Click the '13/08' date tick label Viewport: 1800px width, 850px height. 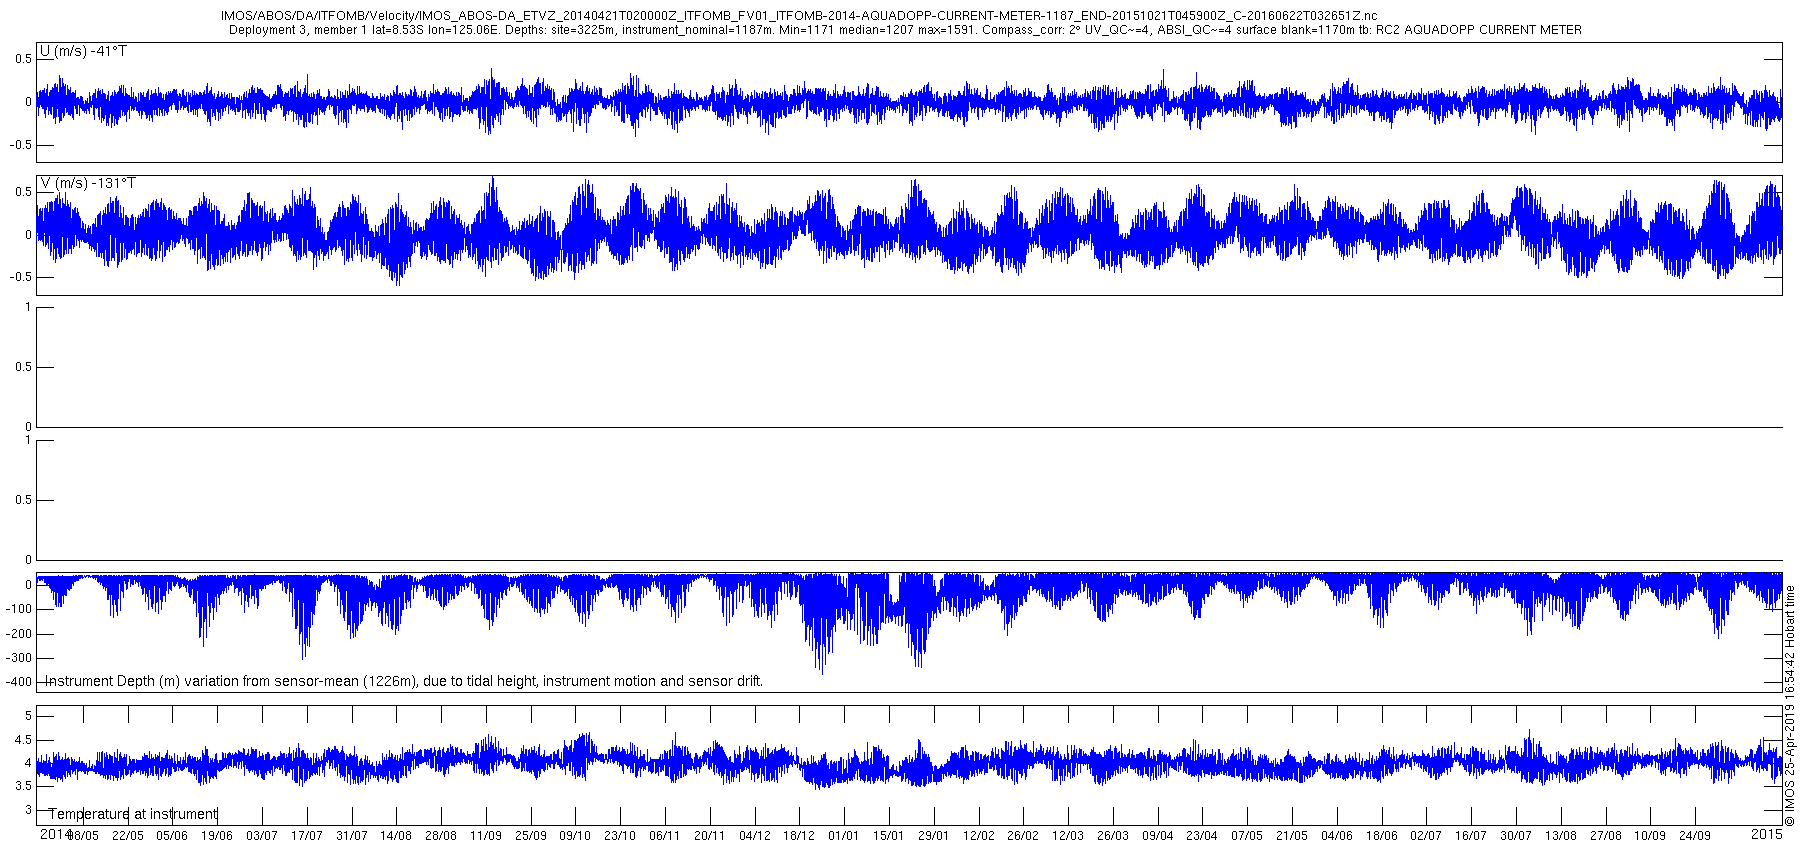pyautogui.click(x=1561, y=836)
